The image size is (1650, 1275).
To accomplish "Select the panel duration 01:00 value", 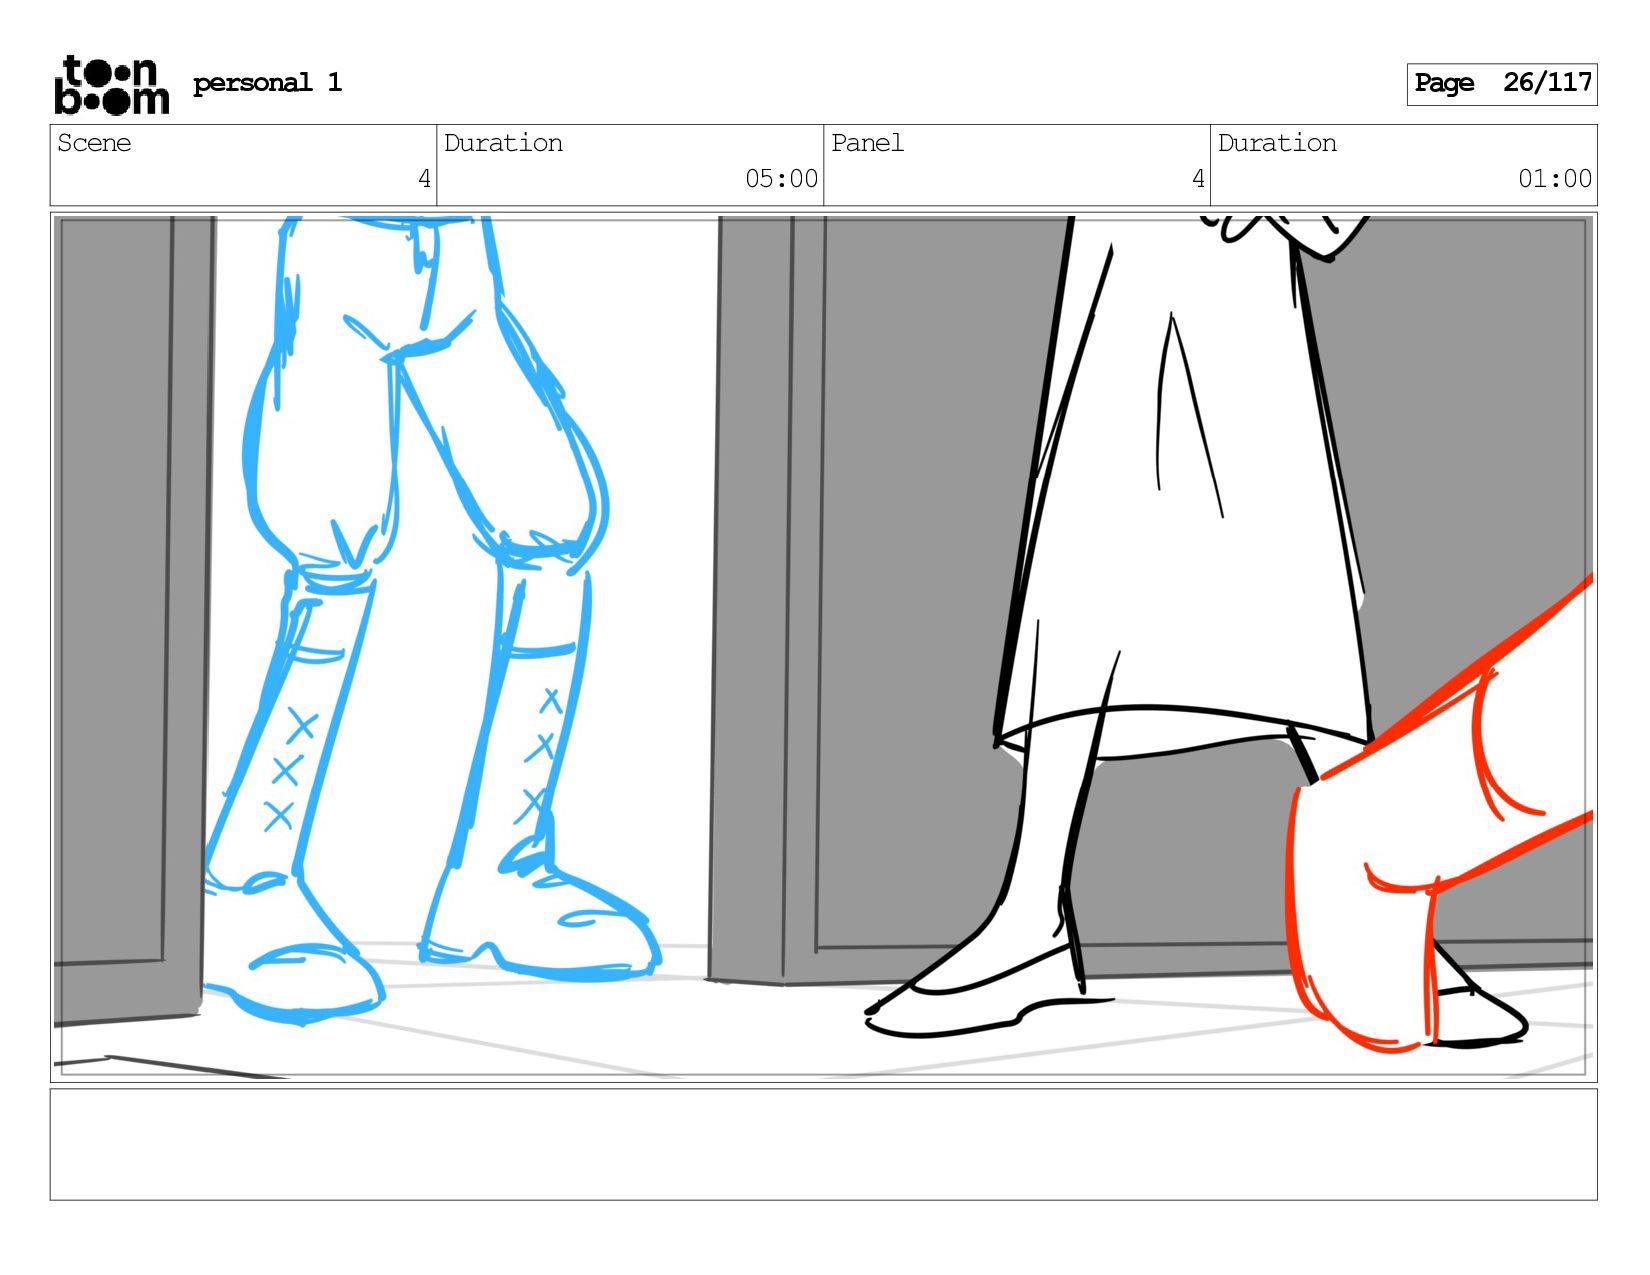I will pyautogui.click(x=1555, y=179).
